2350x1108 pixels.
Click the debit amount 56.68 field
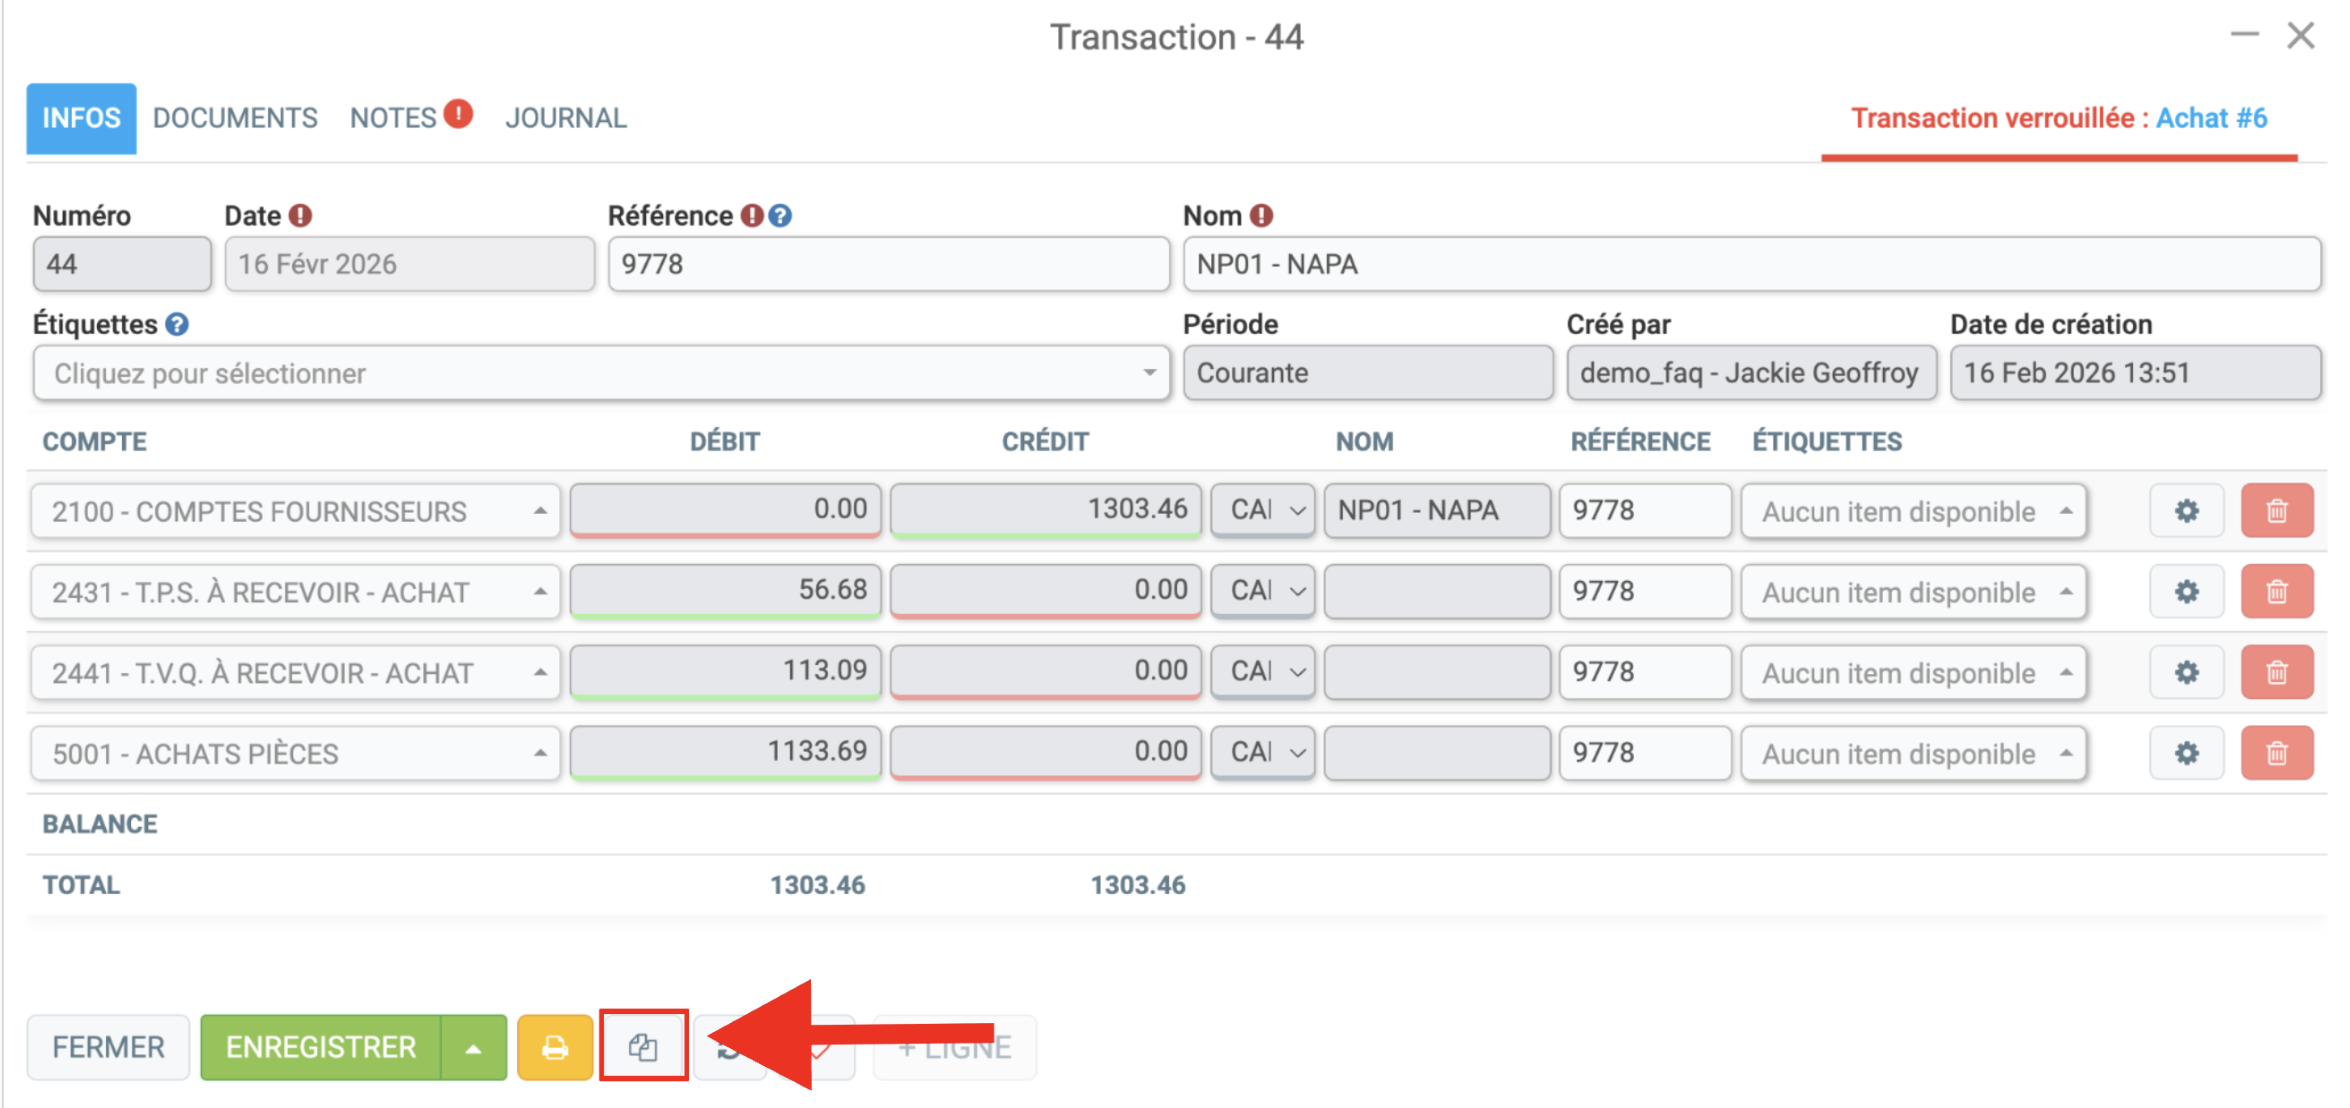(x=726, y=591)
